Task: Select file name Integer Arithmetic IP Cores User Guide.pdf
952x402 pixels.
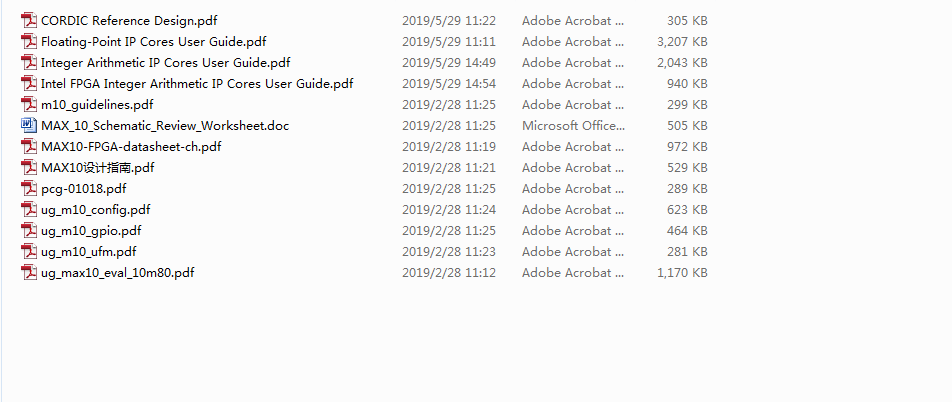Action: pos(166,63)
